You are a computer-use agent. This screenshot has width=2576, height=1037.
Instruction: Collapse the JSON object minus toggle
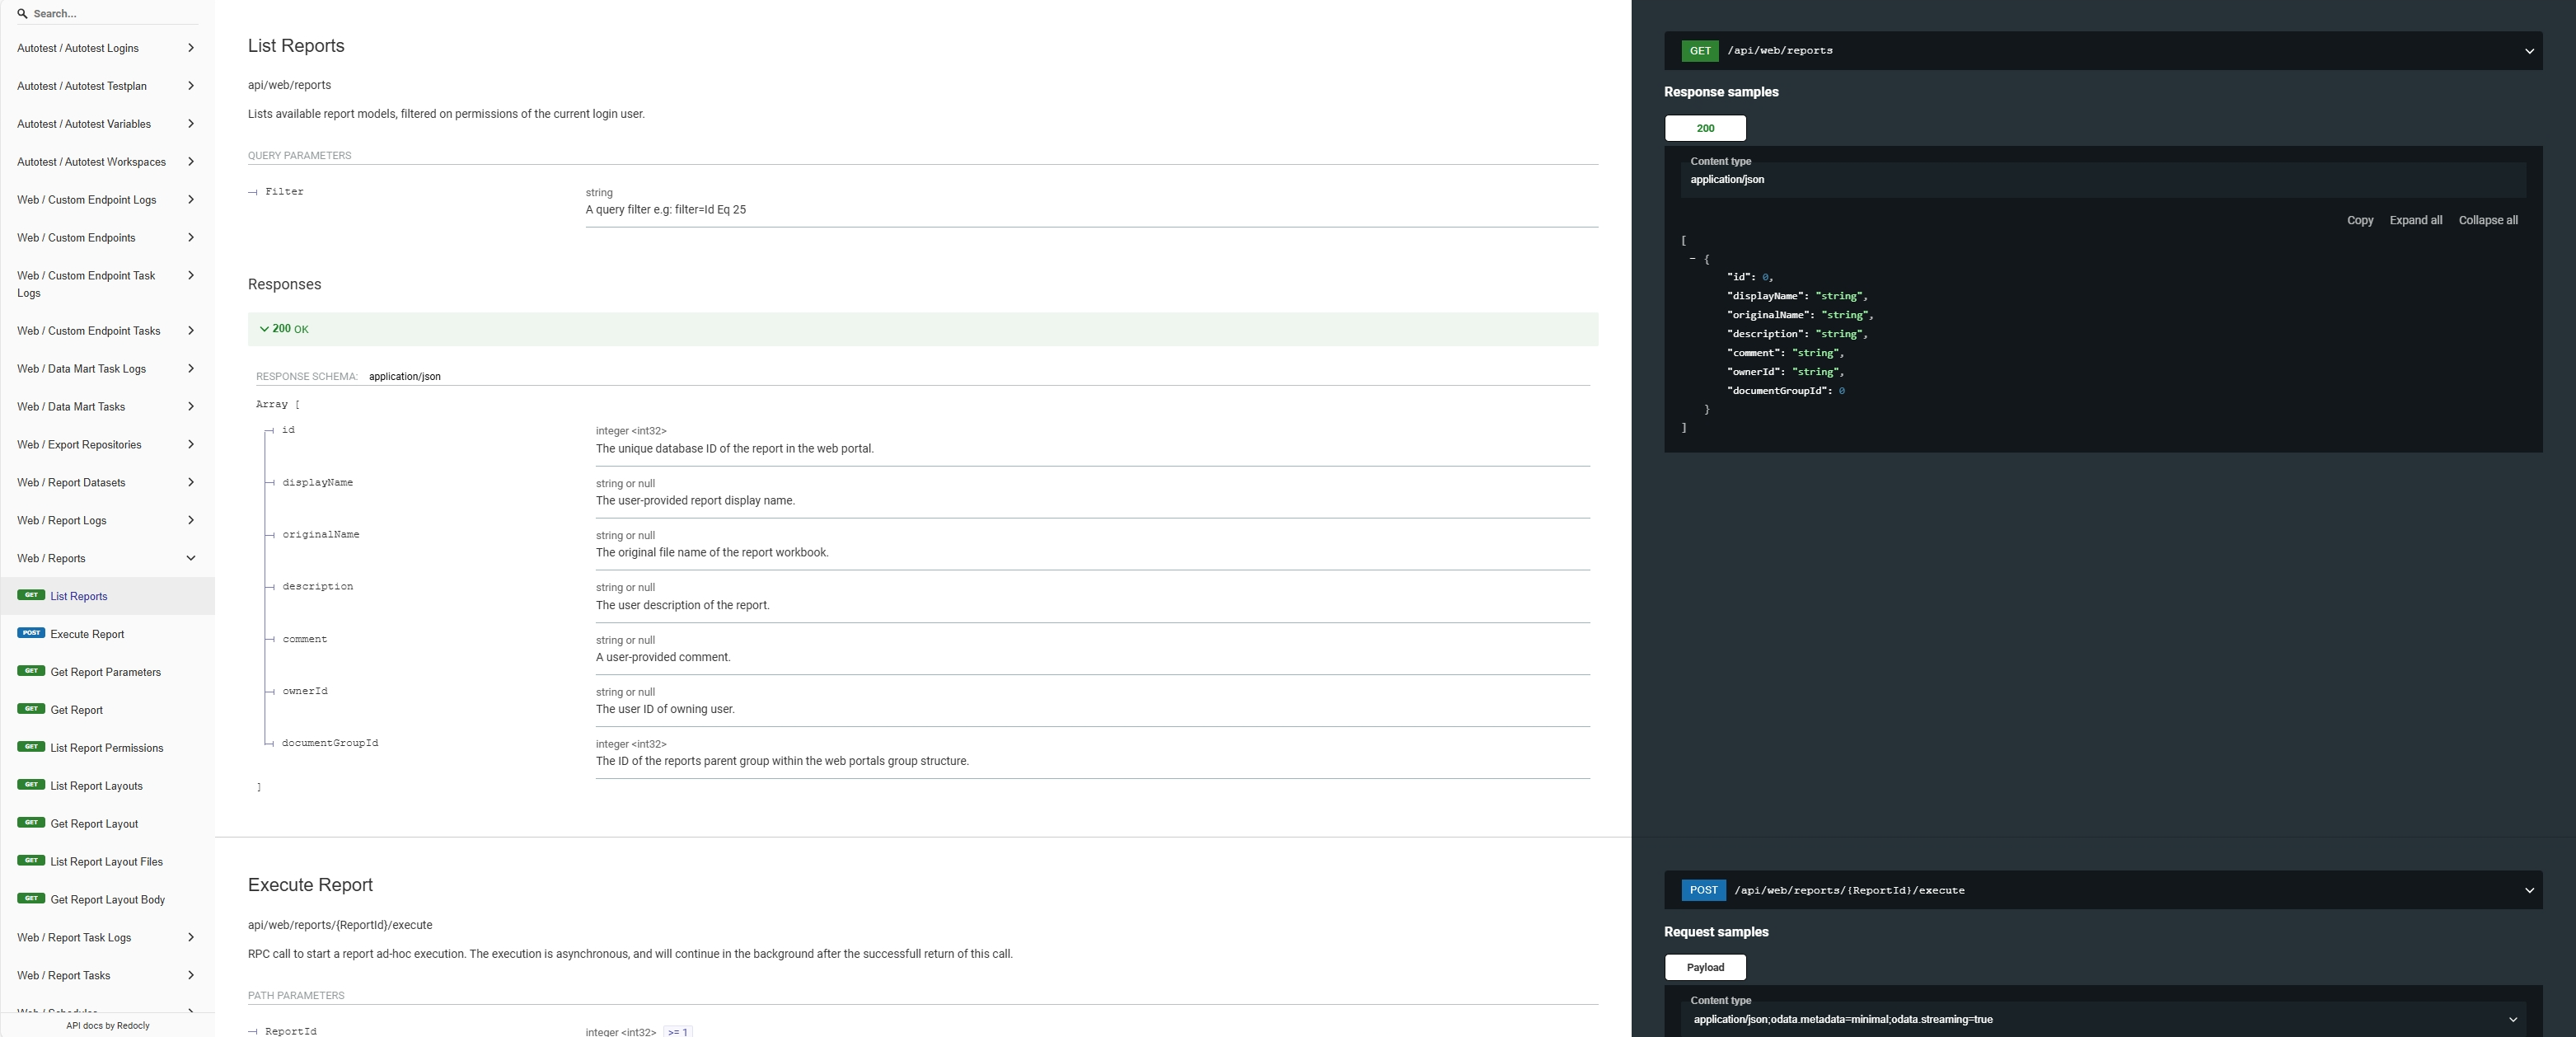(x=1692, y=259)
